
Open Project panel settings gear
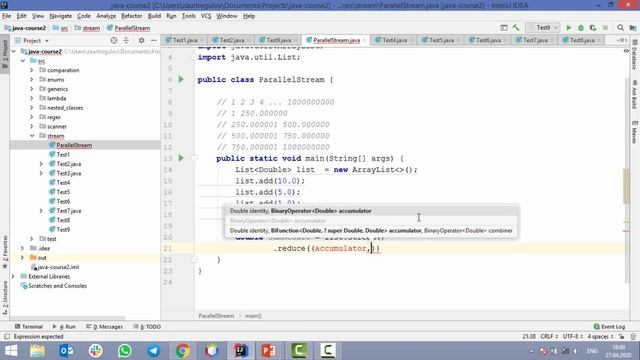(x=141, y=40)
